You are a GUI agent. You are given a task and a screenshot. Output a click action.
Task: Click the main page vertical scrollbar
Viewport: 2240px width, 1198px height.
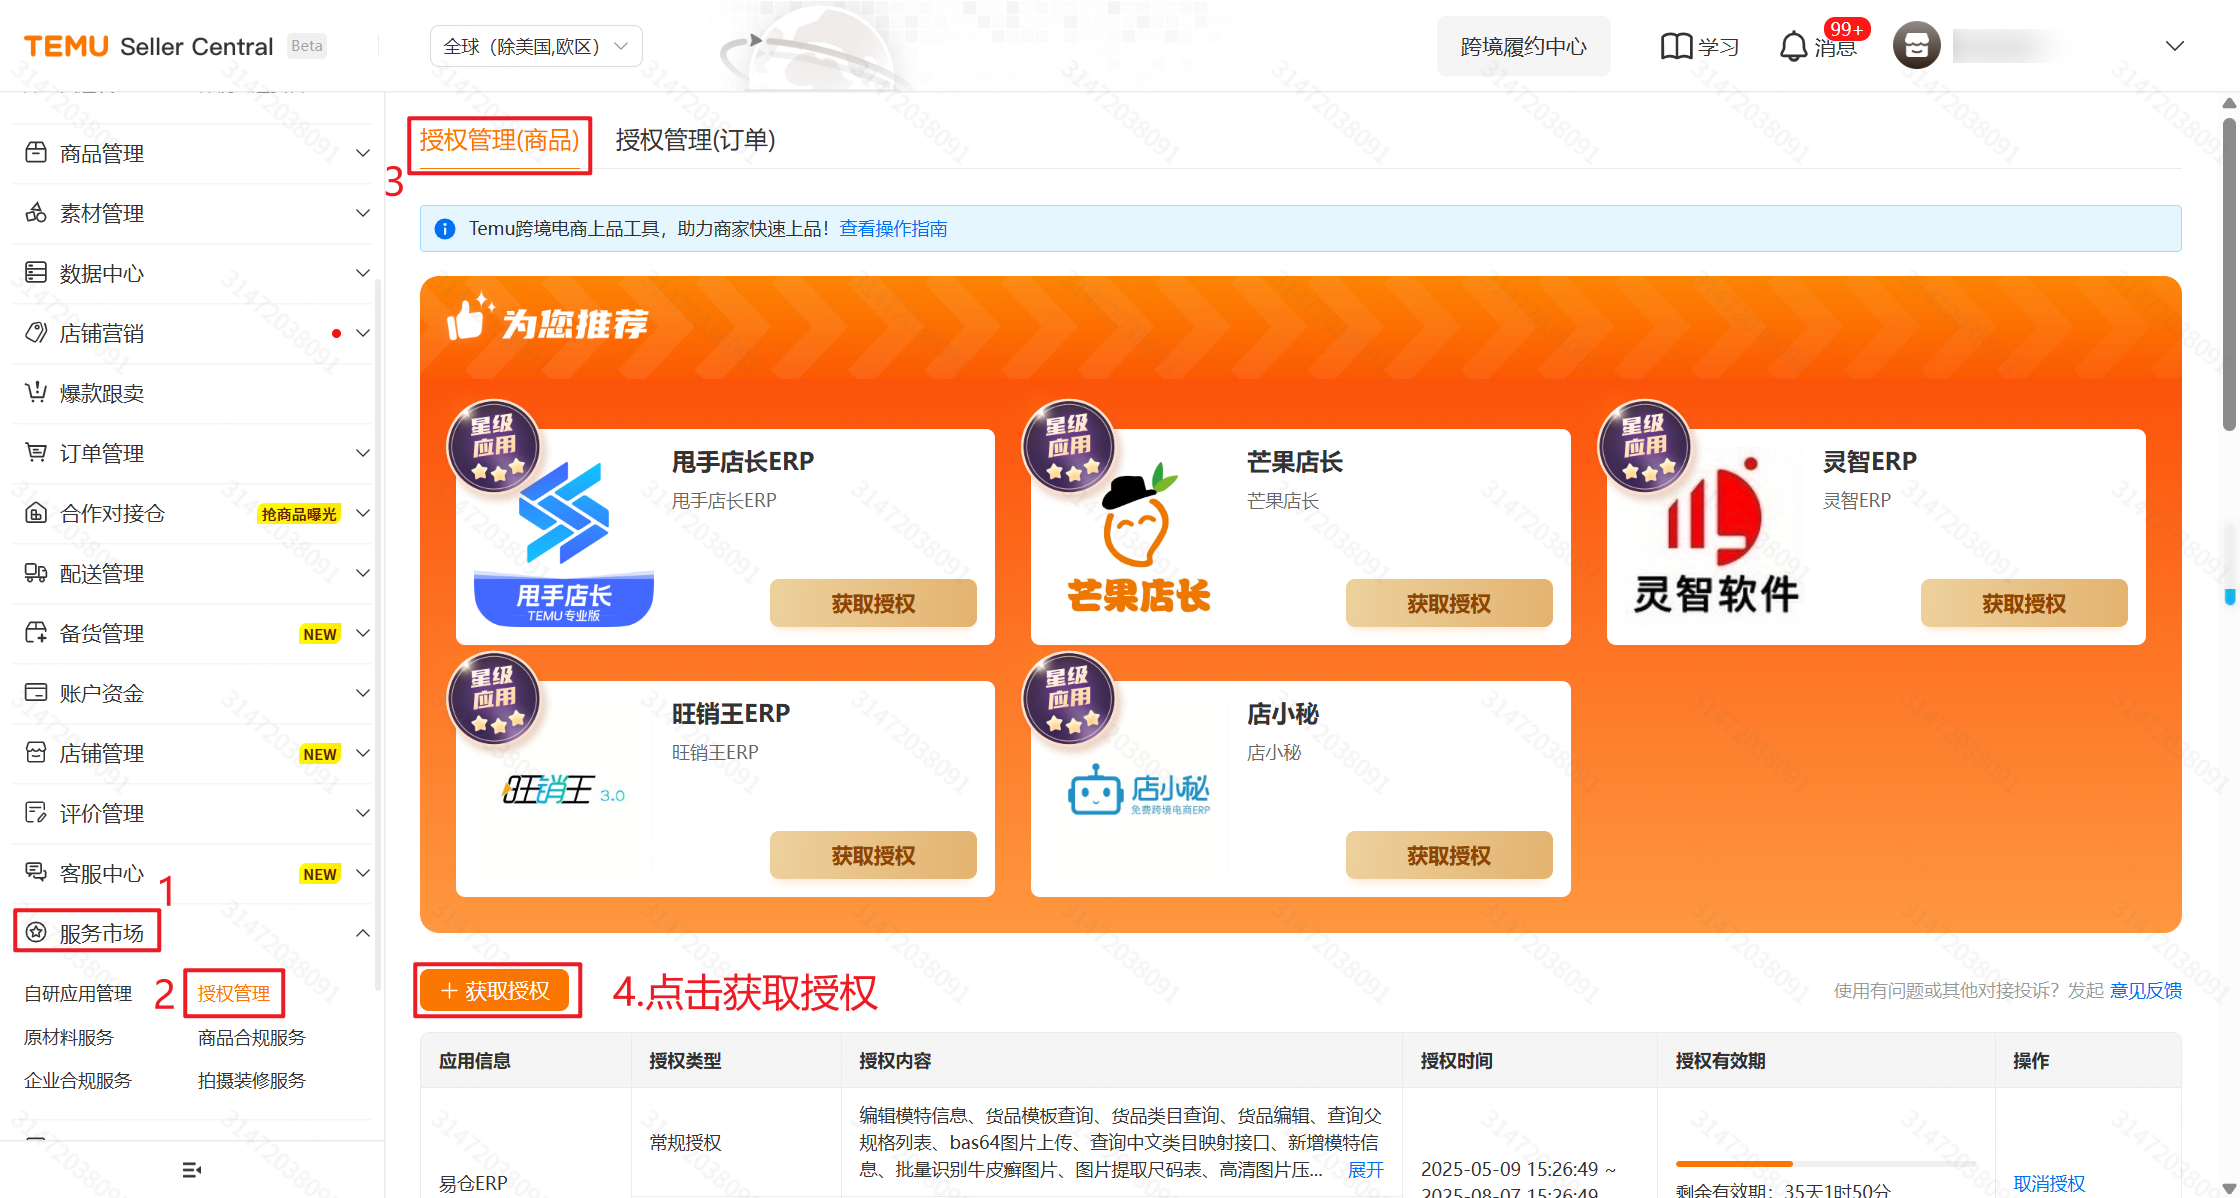[x=2229, y=275]
